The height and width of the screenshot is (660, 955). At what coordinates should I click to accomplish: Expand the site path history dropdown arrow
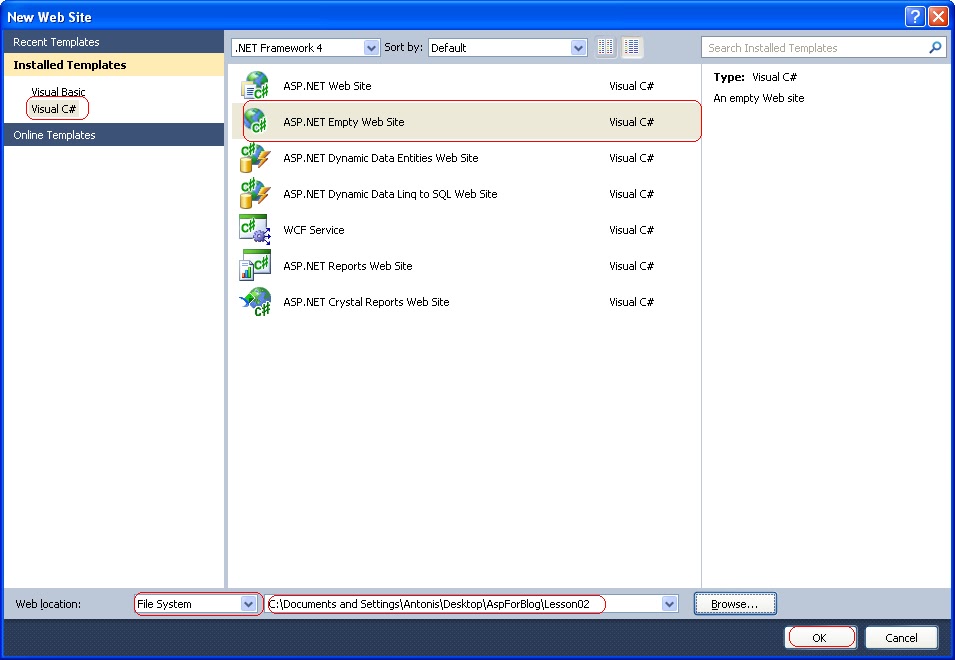669,604
